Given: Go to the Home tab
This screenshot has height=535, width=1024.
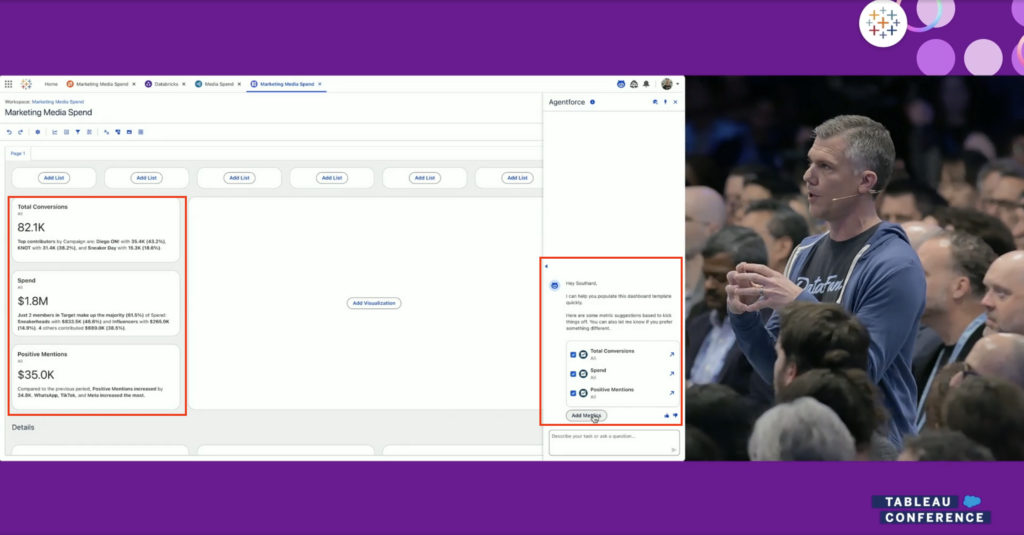Looking at the screenshot, I should coord(51,84).
